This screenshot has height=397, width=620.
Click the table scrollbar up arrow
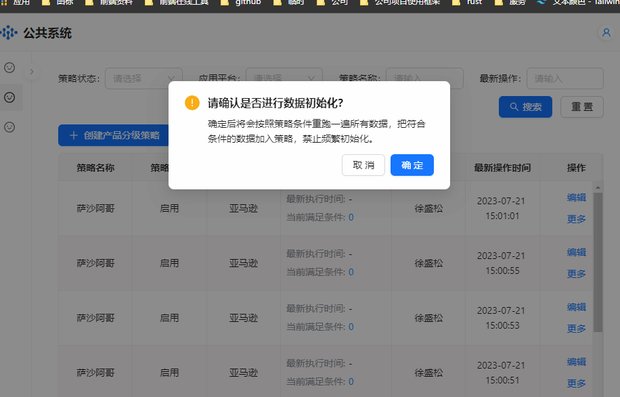click(x=598, y=187)
